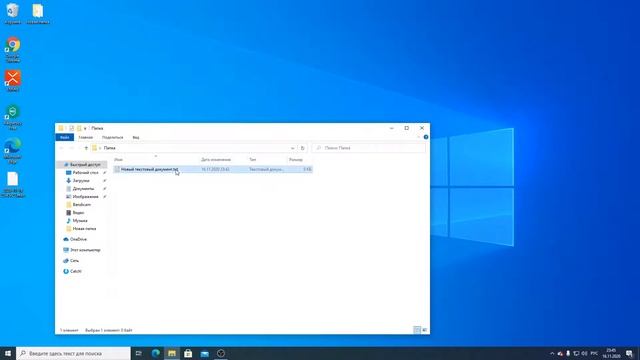This screenshot has height=360, width=640.
Task: Refresh the folder view
Action: pyautogui.click(x=303, y=148)
